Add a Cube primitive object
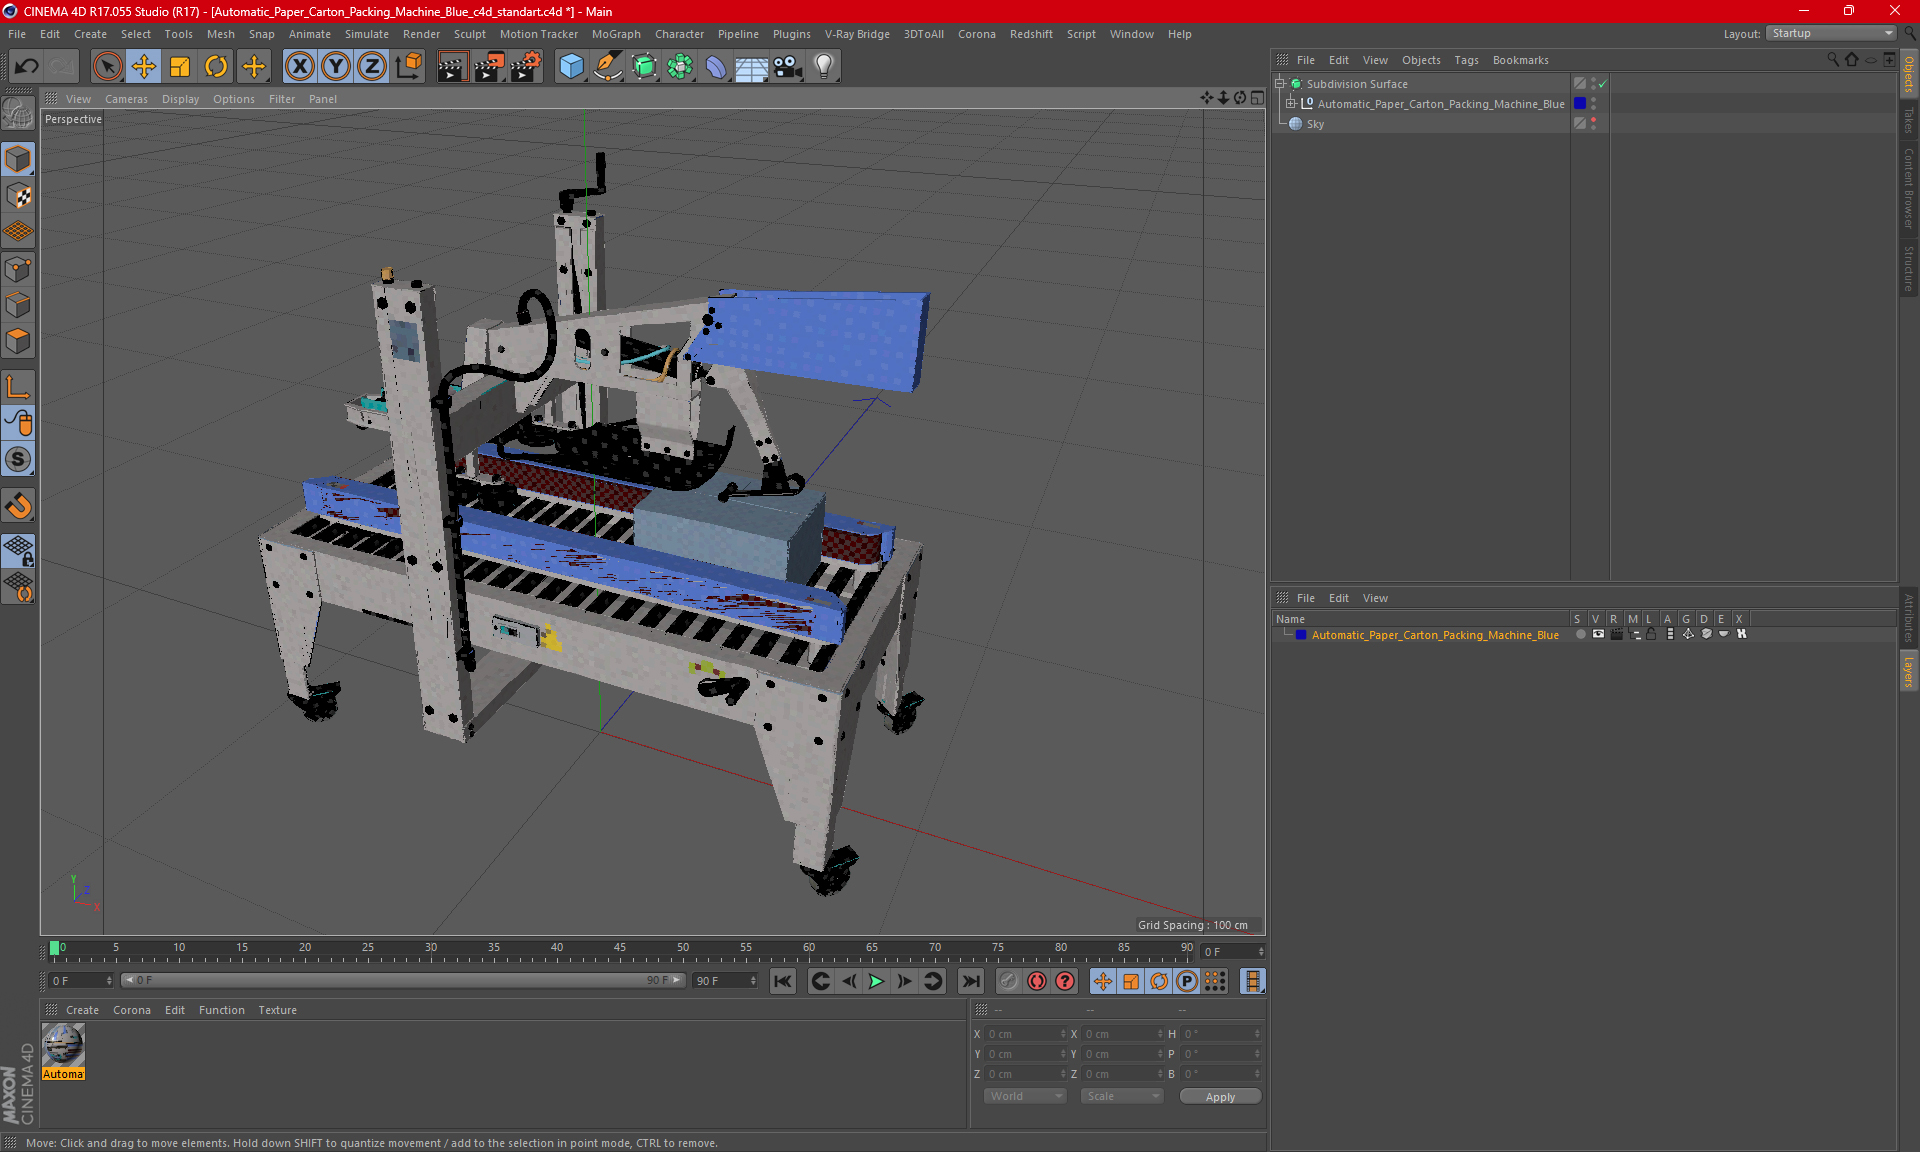This screenshot has width=1920, height=1152. point(571,67)
